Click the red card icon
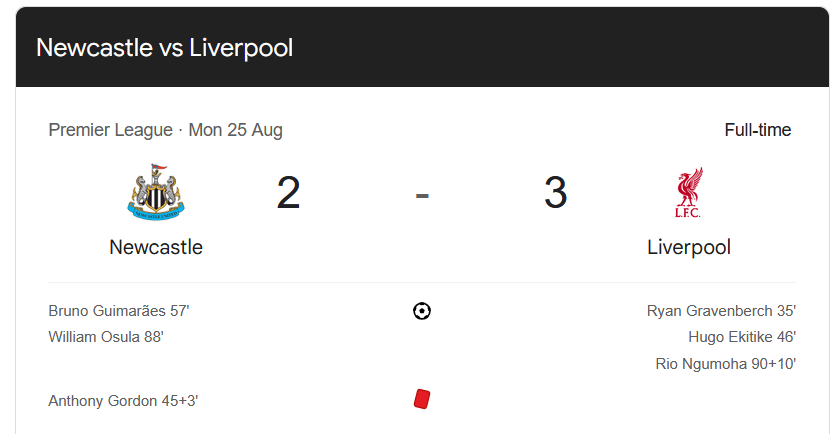This screenshot has height=434, width=836. [x=422, y=399]
